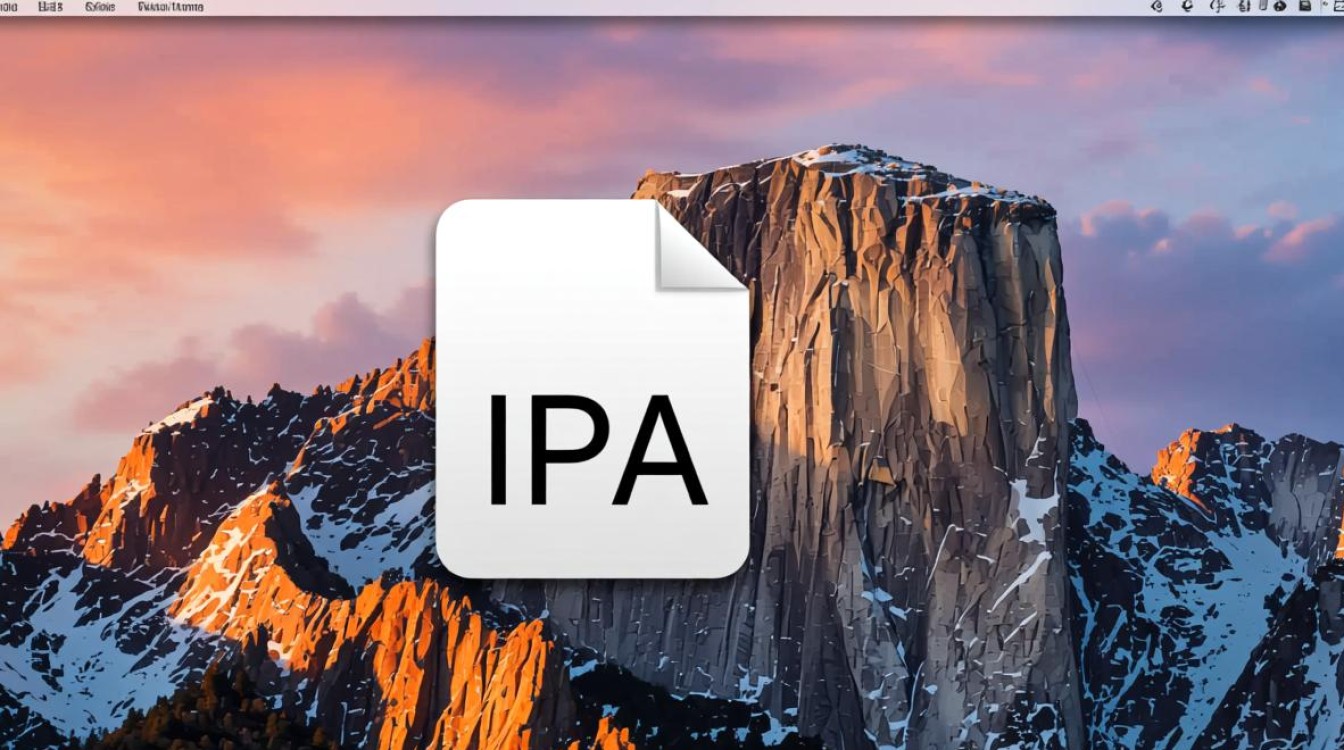Open the dark round status icon in menu bar

(1280, 6)
